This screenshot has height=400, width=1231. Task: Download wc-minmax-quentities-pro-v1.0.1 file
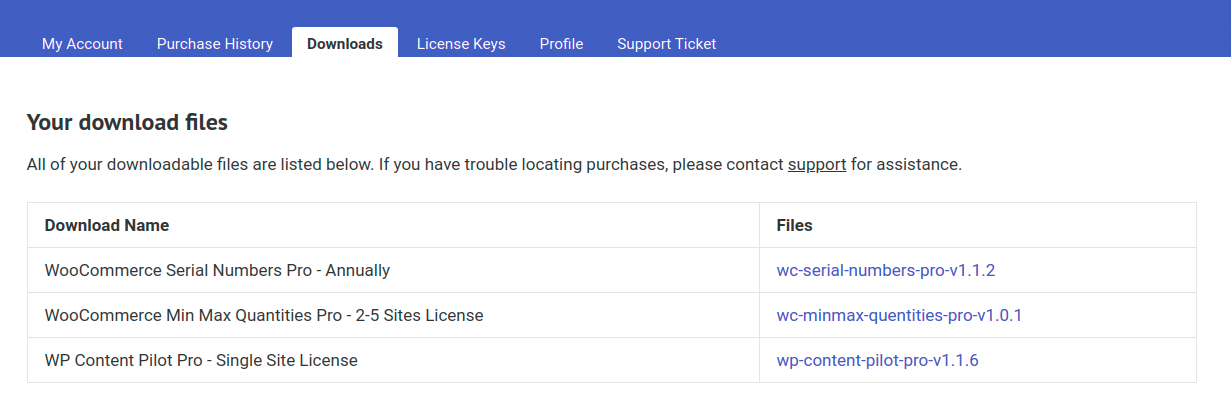(899, 315)
